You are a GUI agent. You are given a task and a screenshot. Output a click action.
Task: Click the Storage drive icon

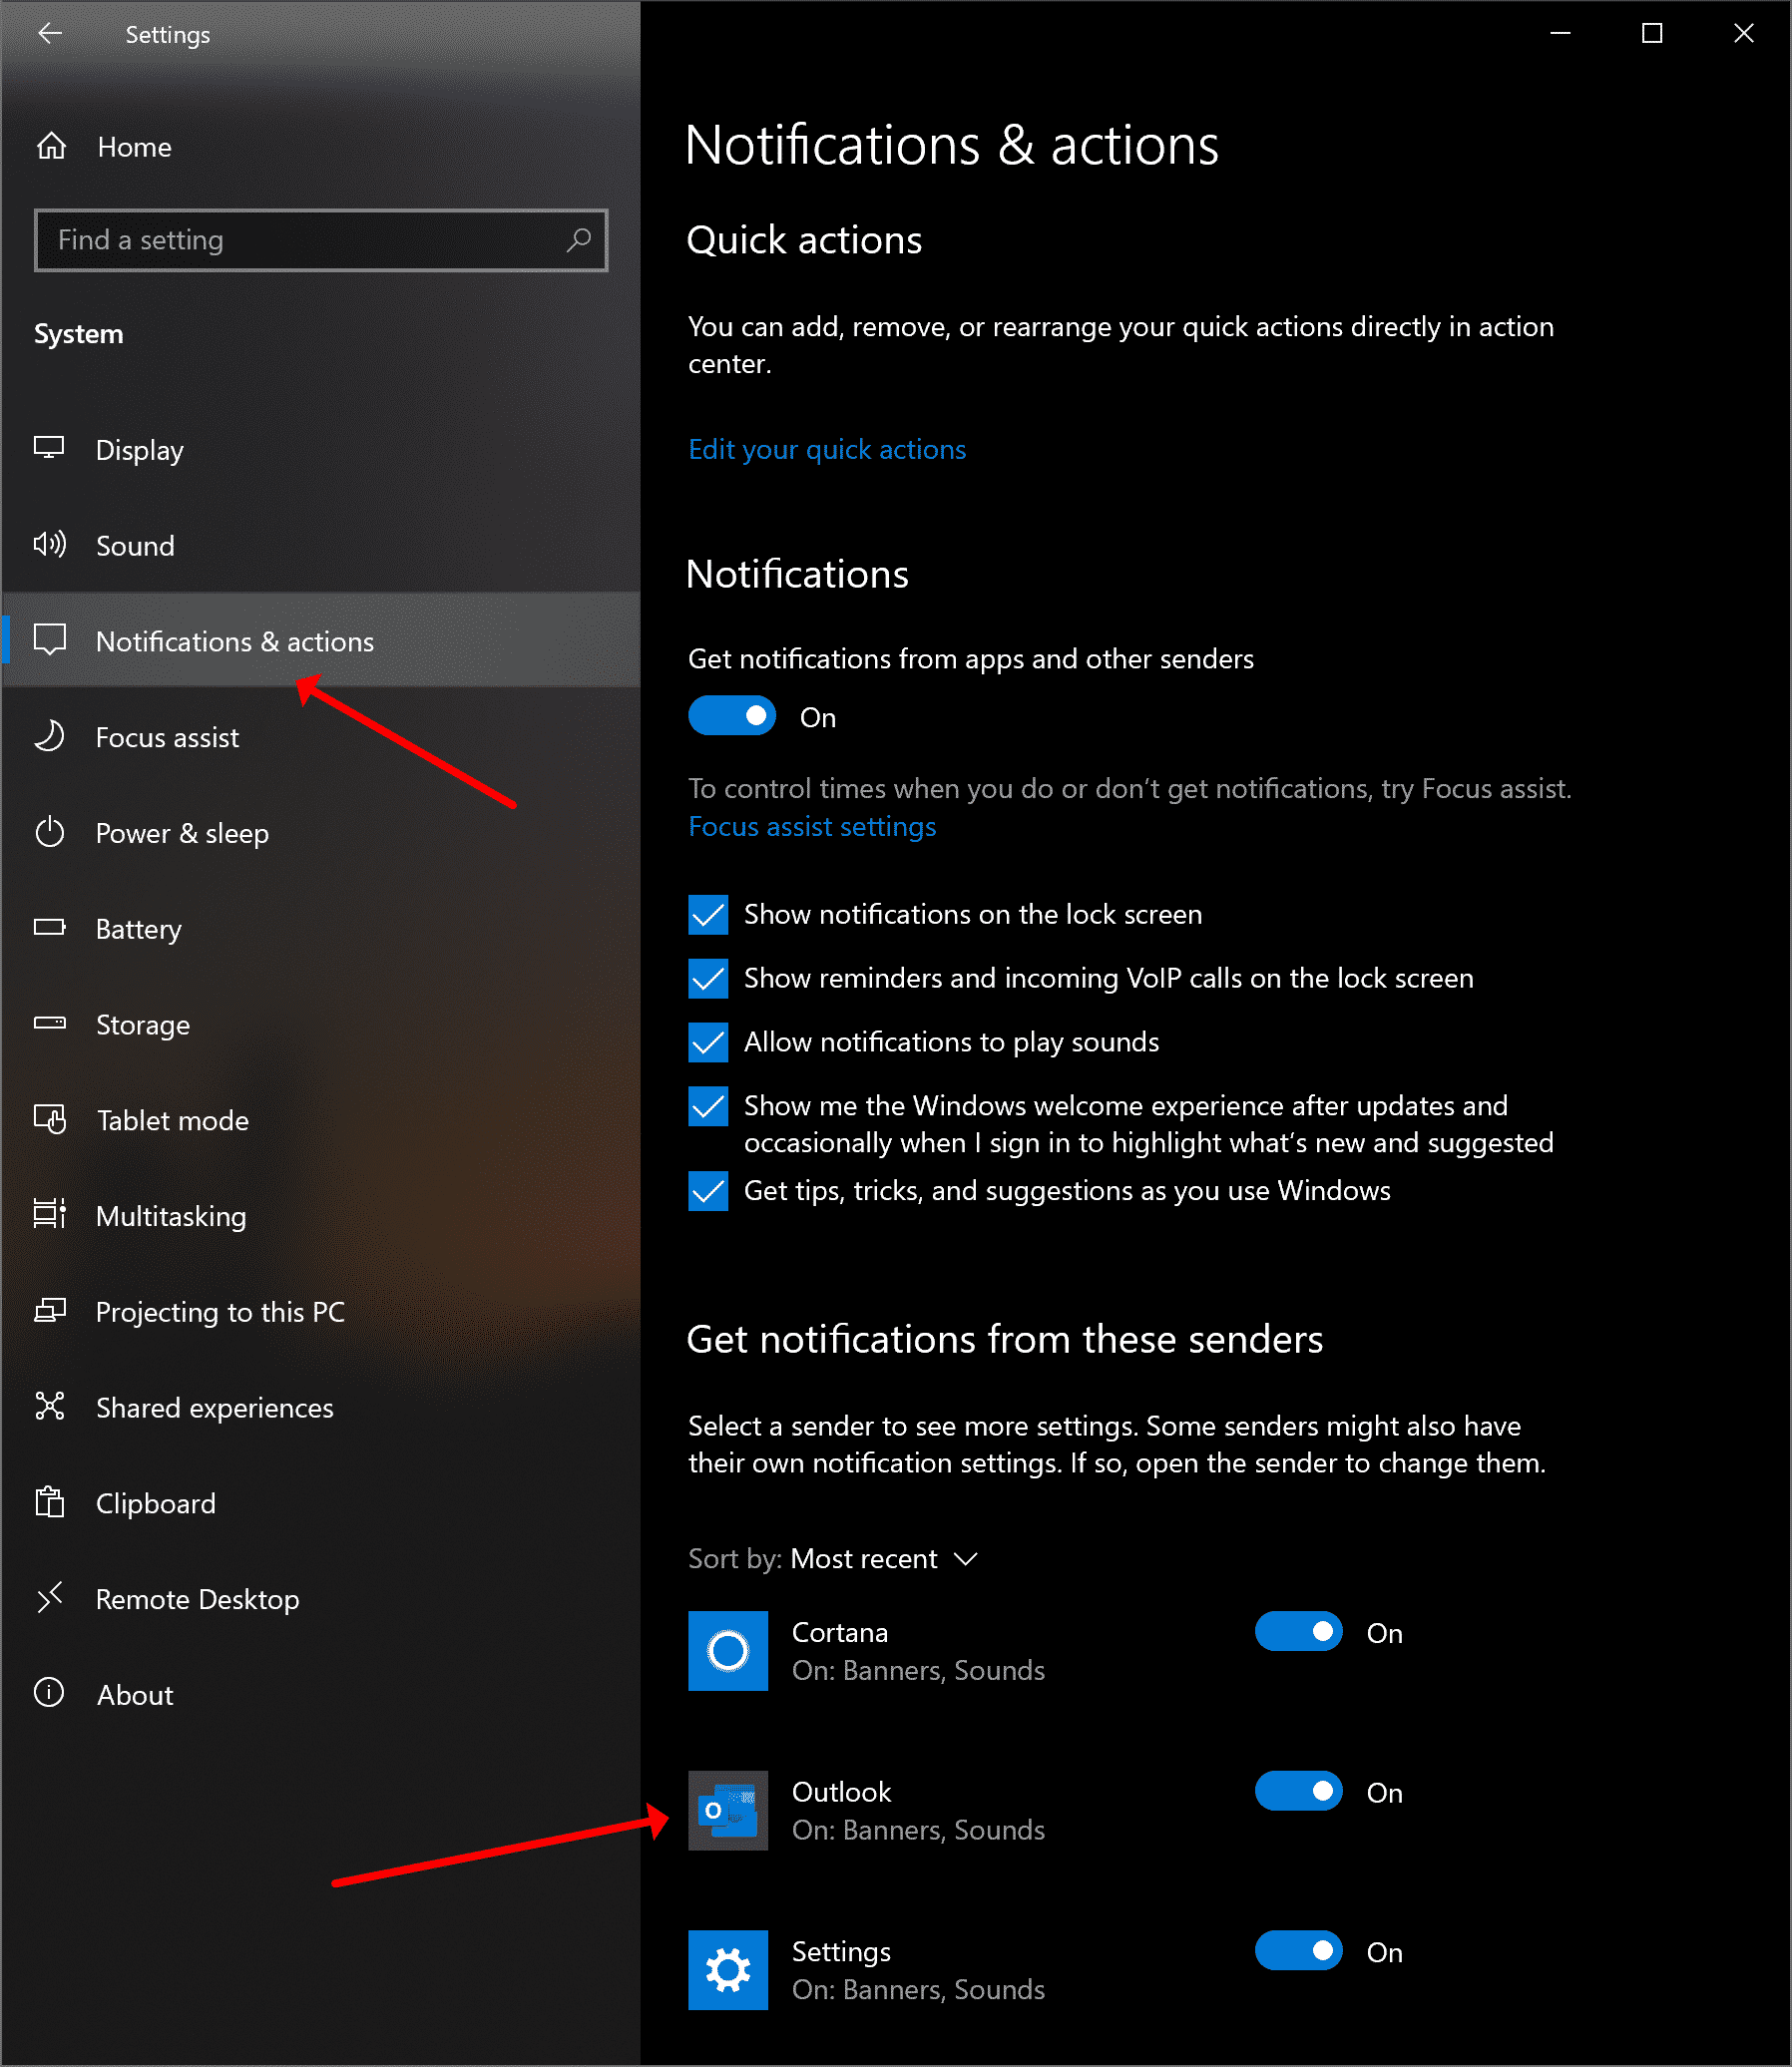click(x=49, y=1023)
